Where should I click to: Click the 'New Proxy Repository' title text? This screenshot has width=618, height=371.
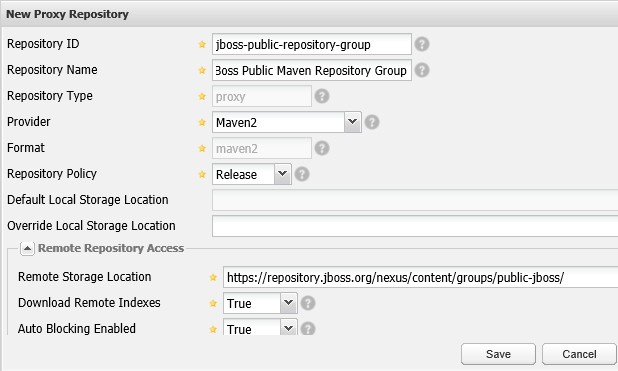click(67, 14)
